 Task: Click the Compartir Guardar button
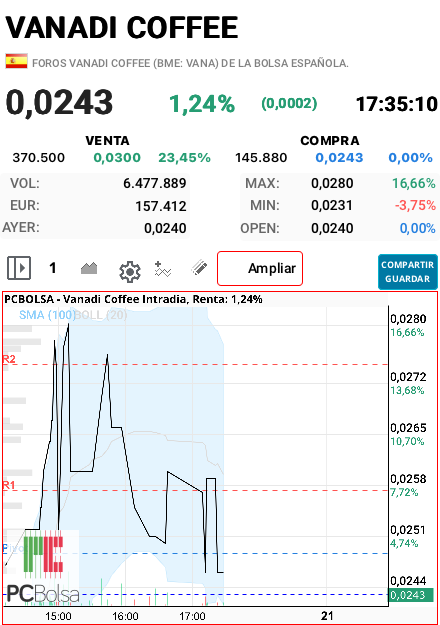[x=408, y=272]
